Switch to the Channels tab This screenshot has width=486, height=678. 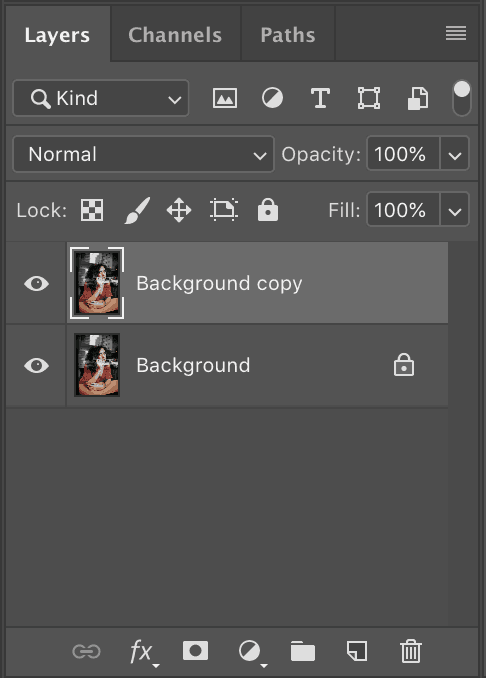coord(175,35)
